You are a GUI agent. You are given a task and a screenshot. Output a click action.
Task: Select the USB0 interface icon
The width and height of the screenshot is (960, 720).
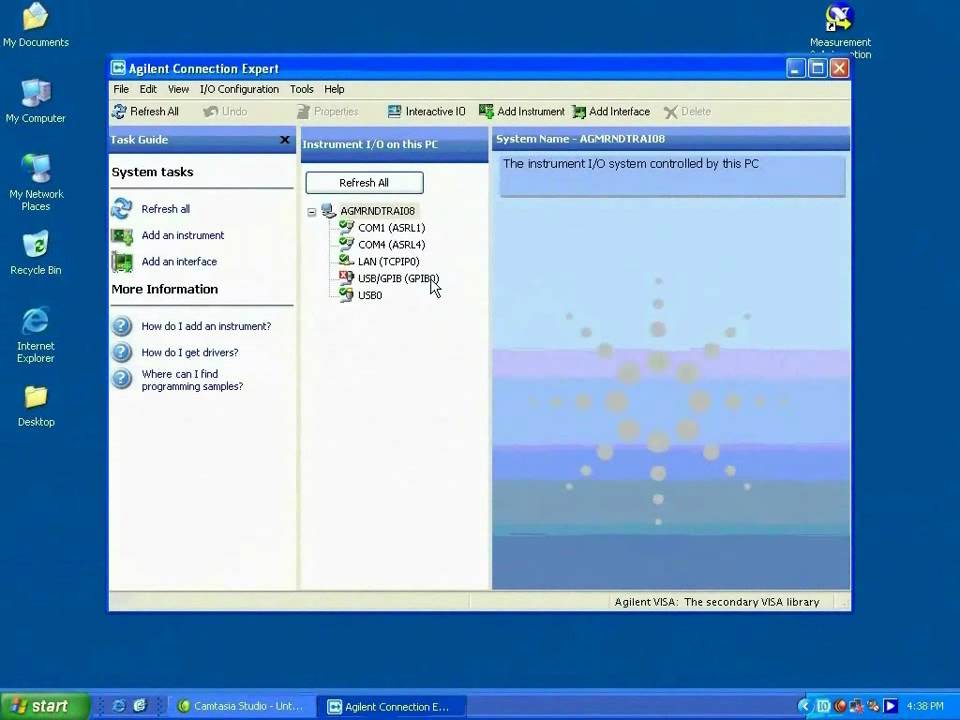point(347,294)
